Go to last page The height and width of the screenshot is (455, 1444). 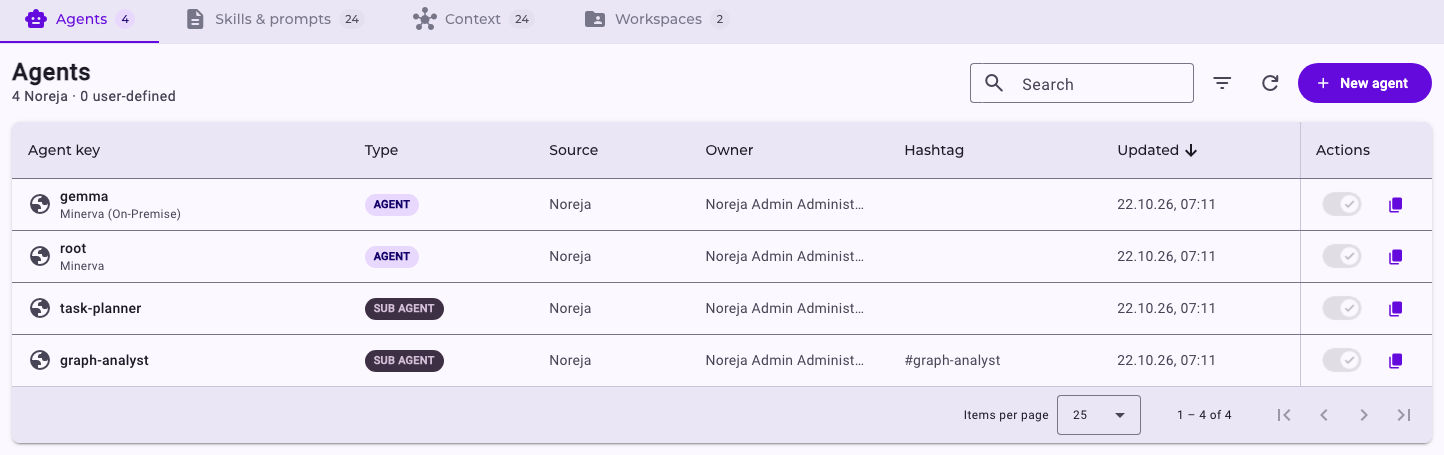1403,414
